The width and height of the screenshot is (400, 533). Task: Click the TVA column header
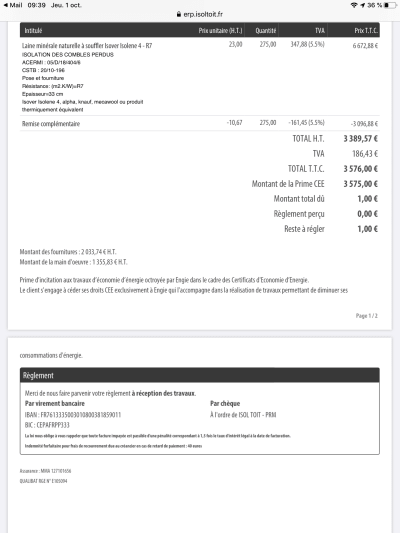click(x=320, y=31)
